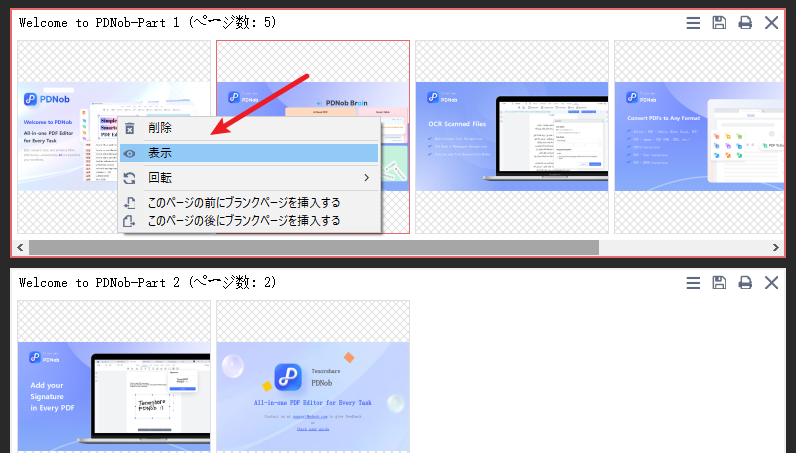Select このページの前にブランクページを挿入する
796x453 pixels.
coord(249,203)
